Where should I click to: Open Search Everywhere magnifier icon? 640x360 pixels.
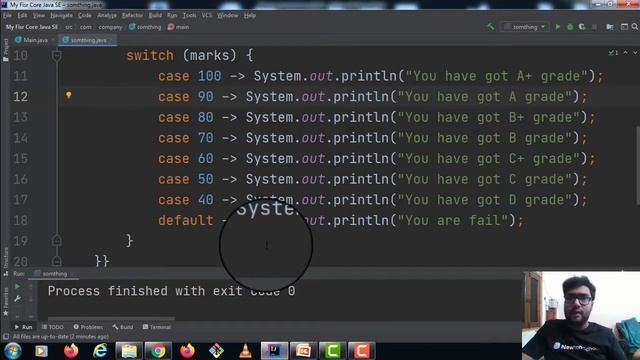[x=635, y=27]
